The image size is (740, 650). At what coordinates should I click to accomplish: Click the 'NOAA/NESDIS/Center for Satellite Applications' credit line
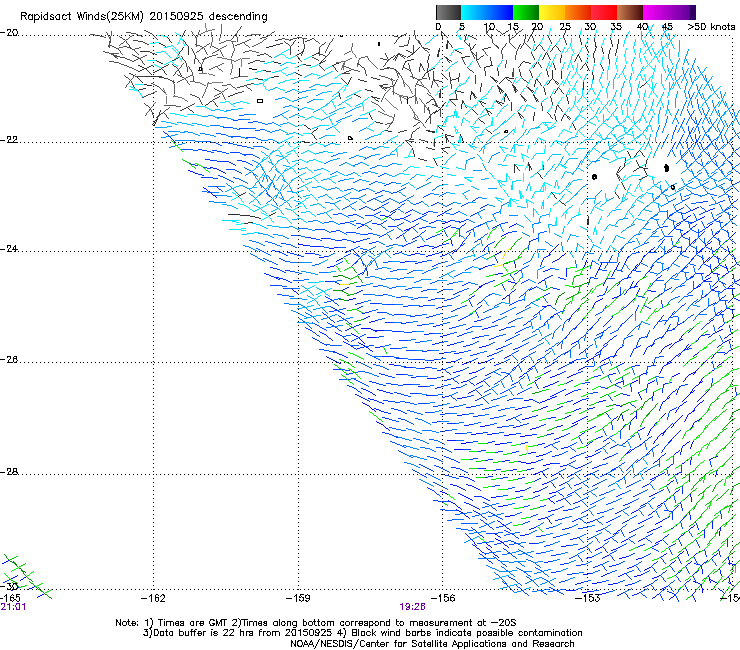[x=432, y=644]
